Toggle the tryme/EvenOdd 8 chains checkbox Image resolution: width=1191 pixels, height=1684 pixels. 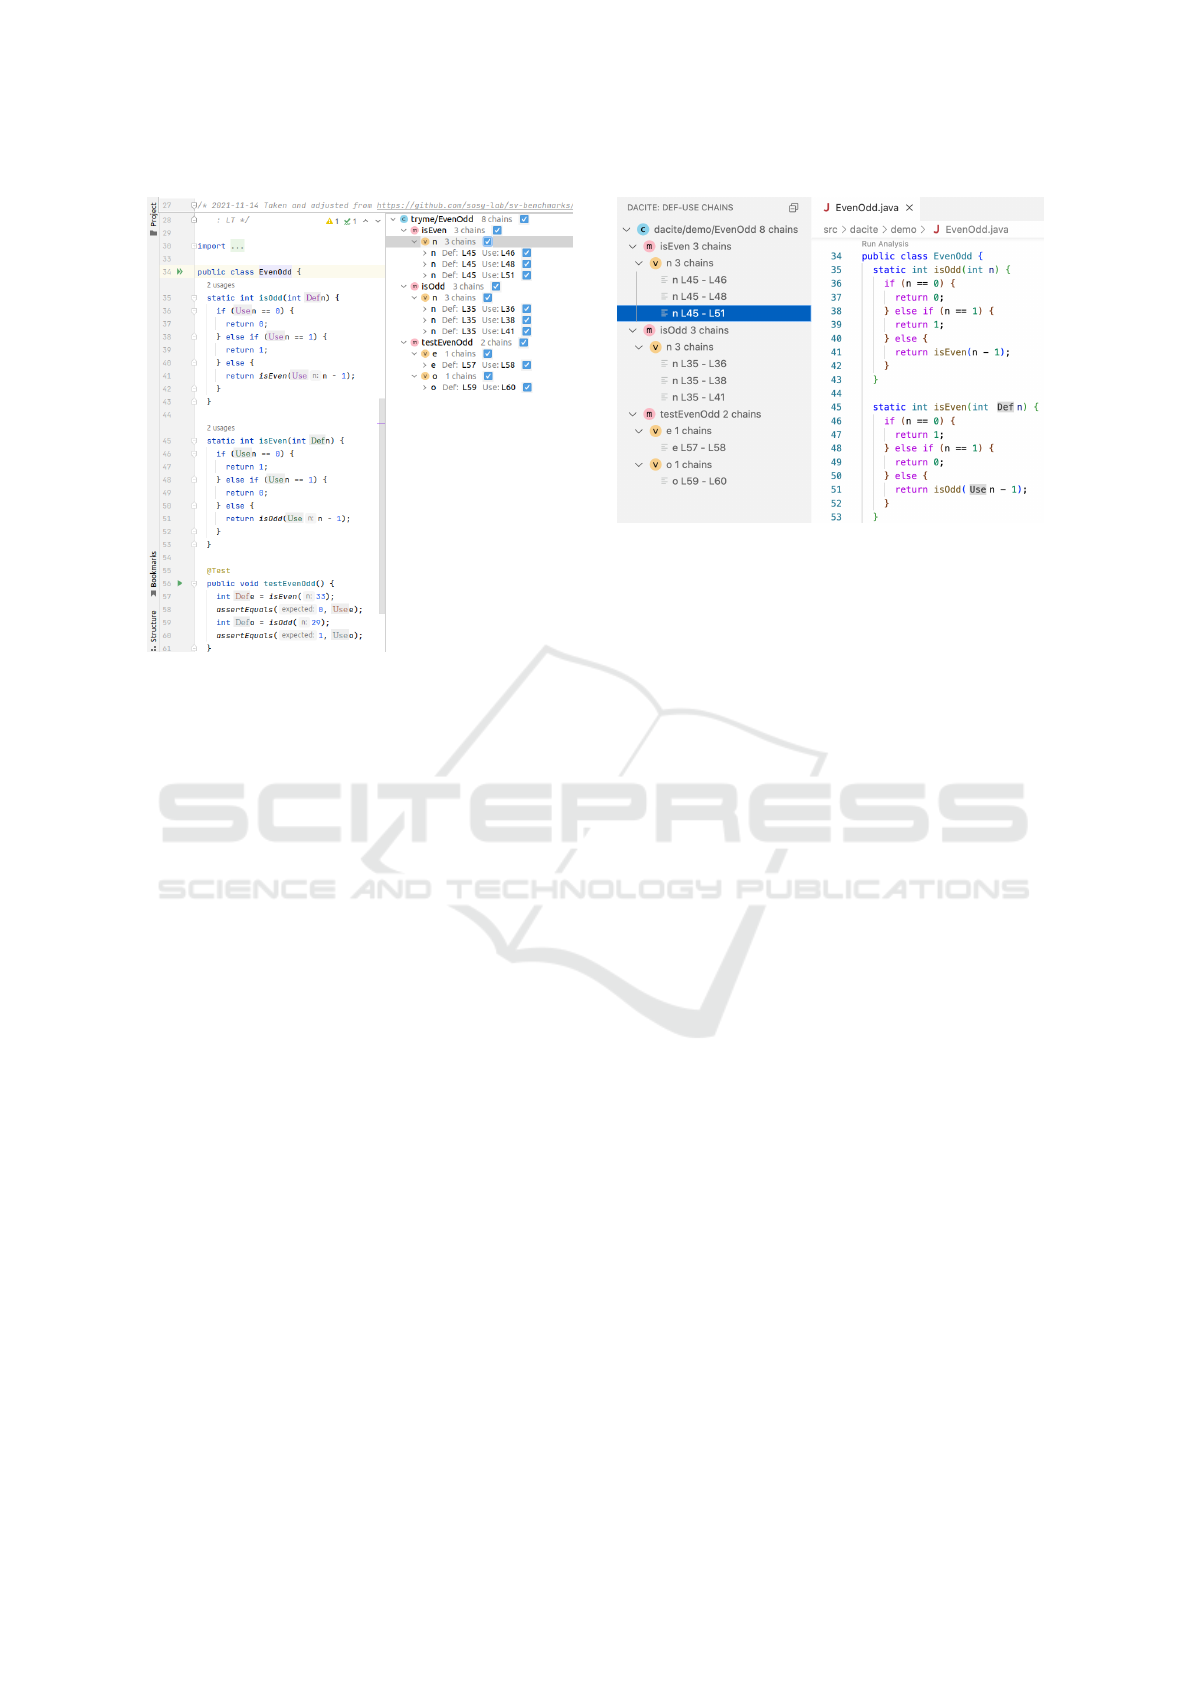tap(524, 219)
